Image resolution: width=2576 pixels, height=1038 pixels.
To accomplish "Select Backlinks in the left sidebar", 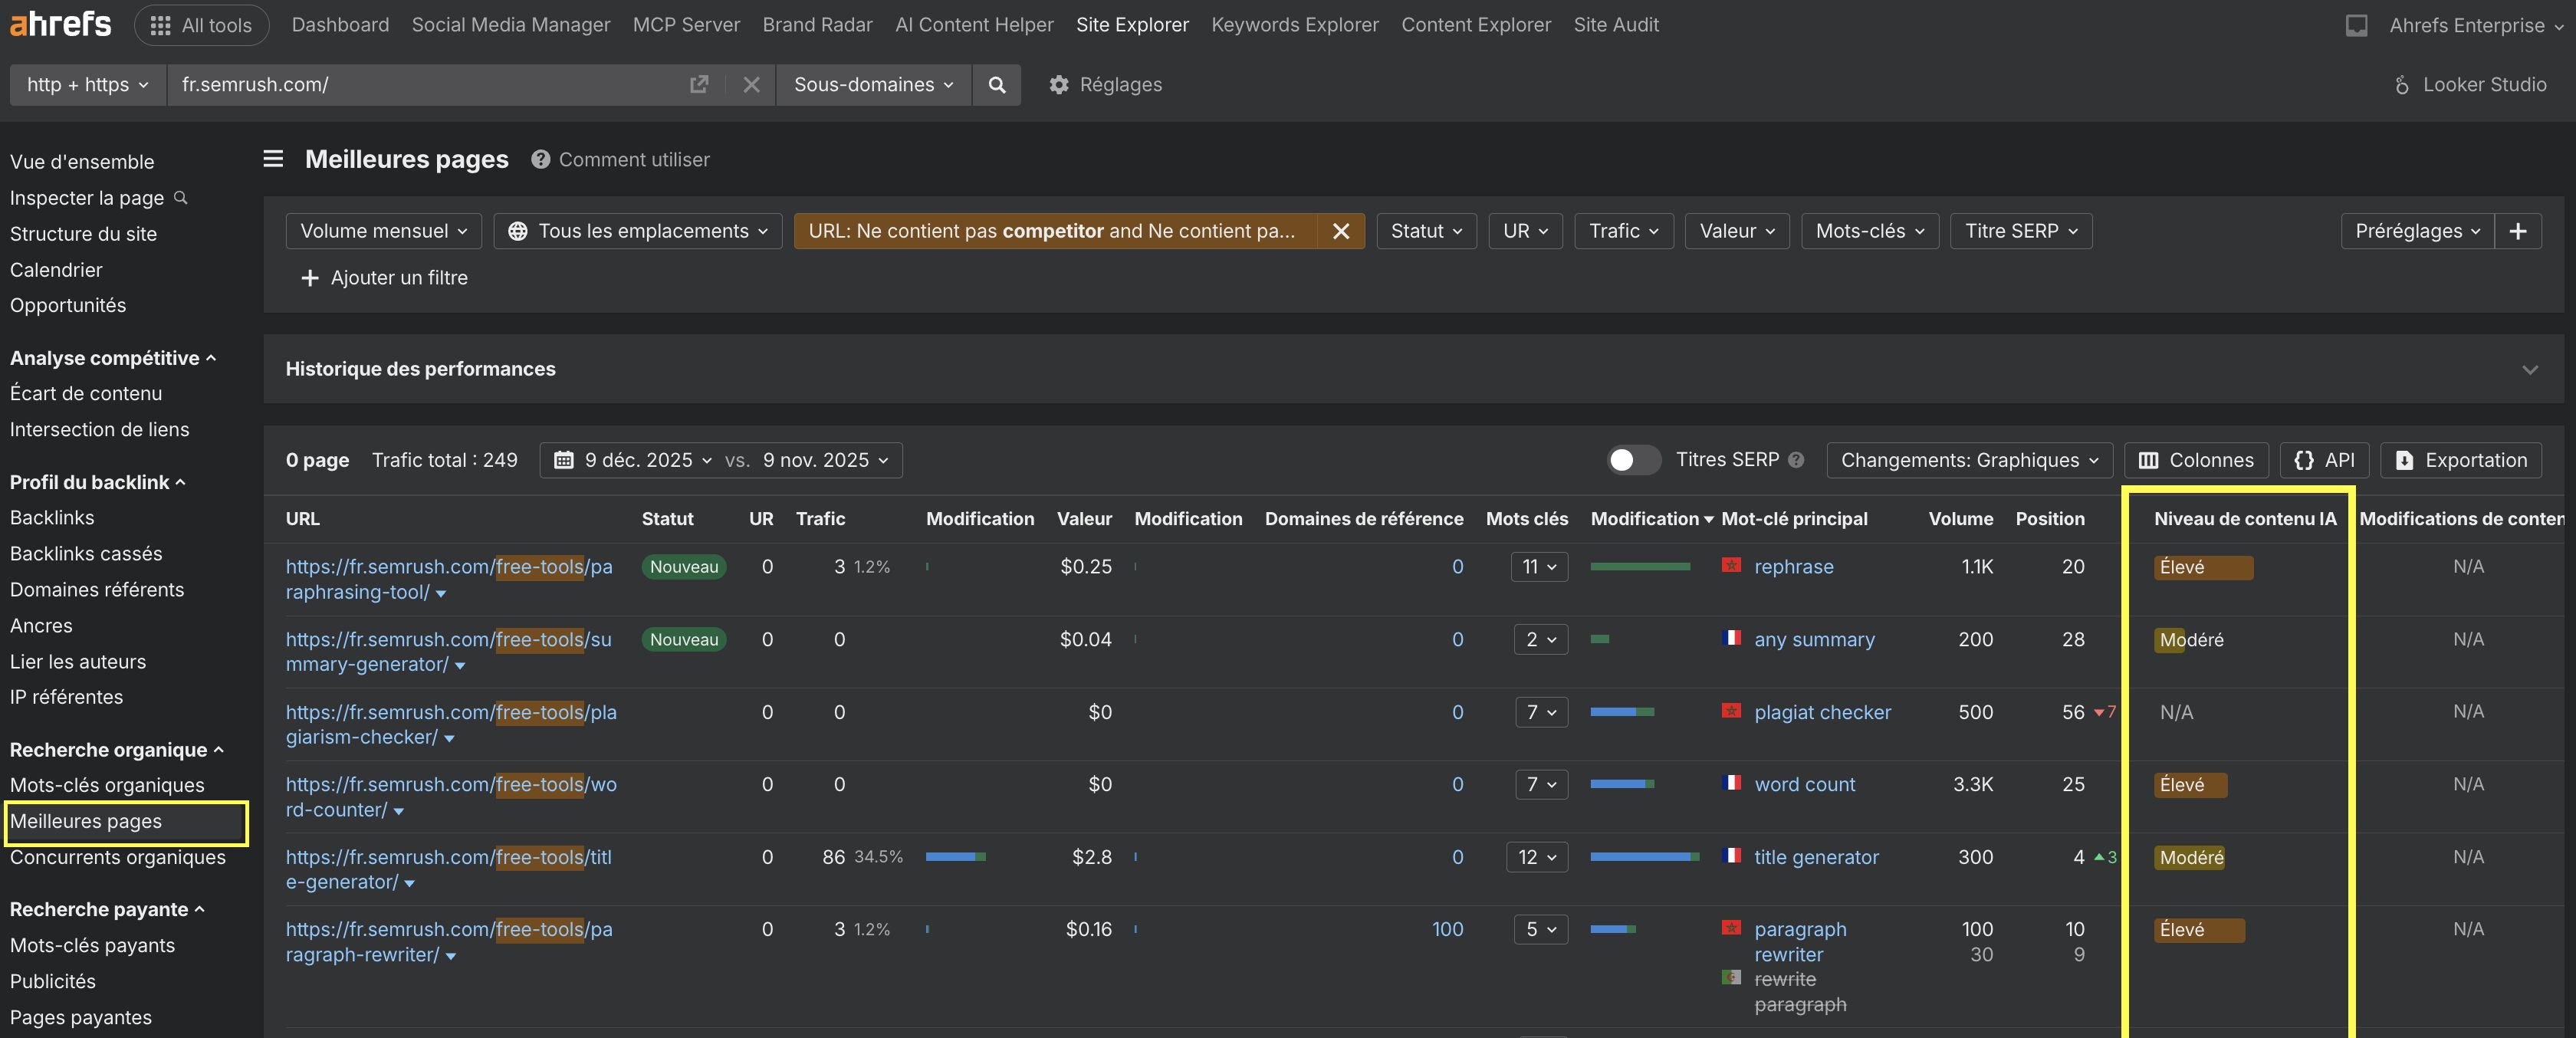I will (x=52, y=518).
